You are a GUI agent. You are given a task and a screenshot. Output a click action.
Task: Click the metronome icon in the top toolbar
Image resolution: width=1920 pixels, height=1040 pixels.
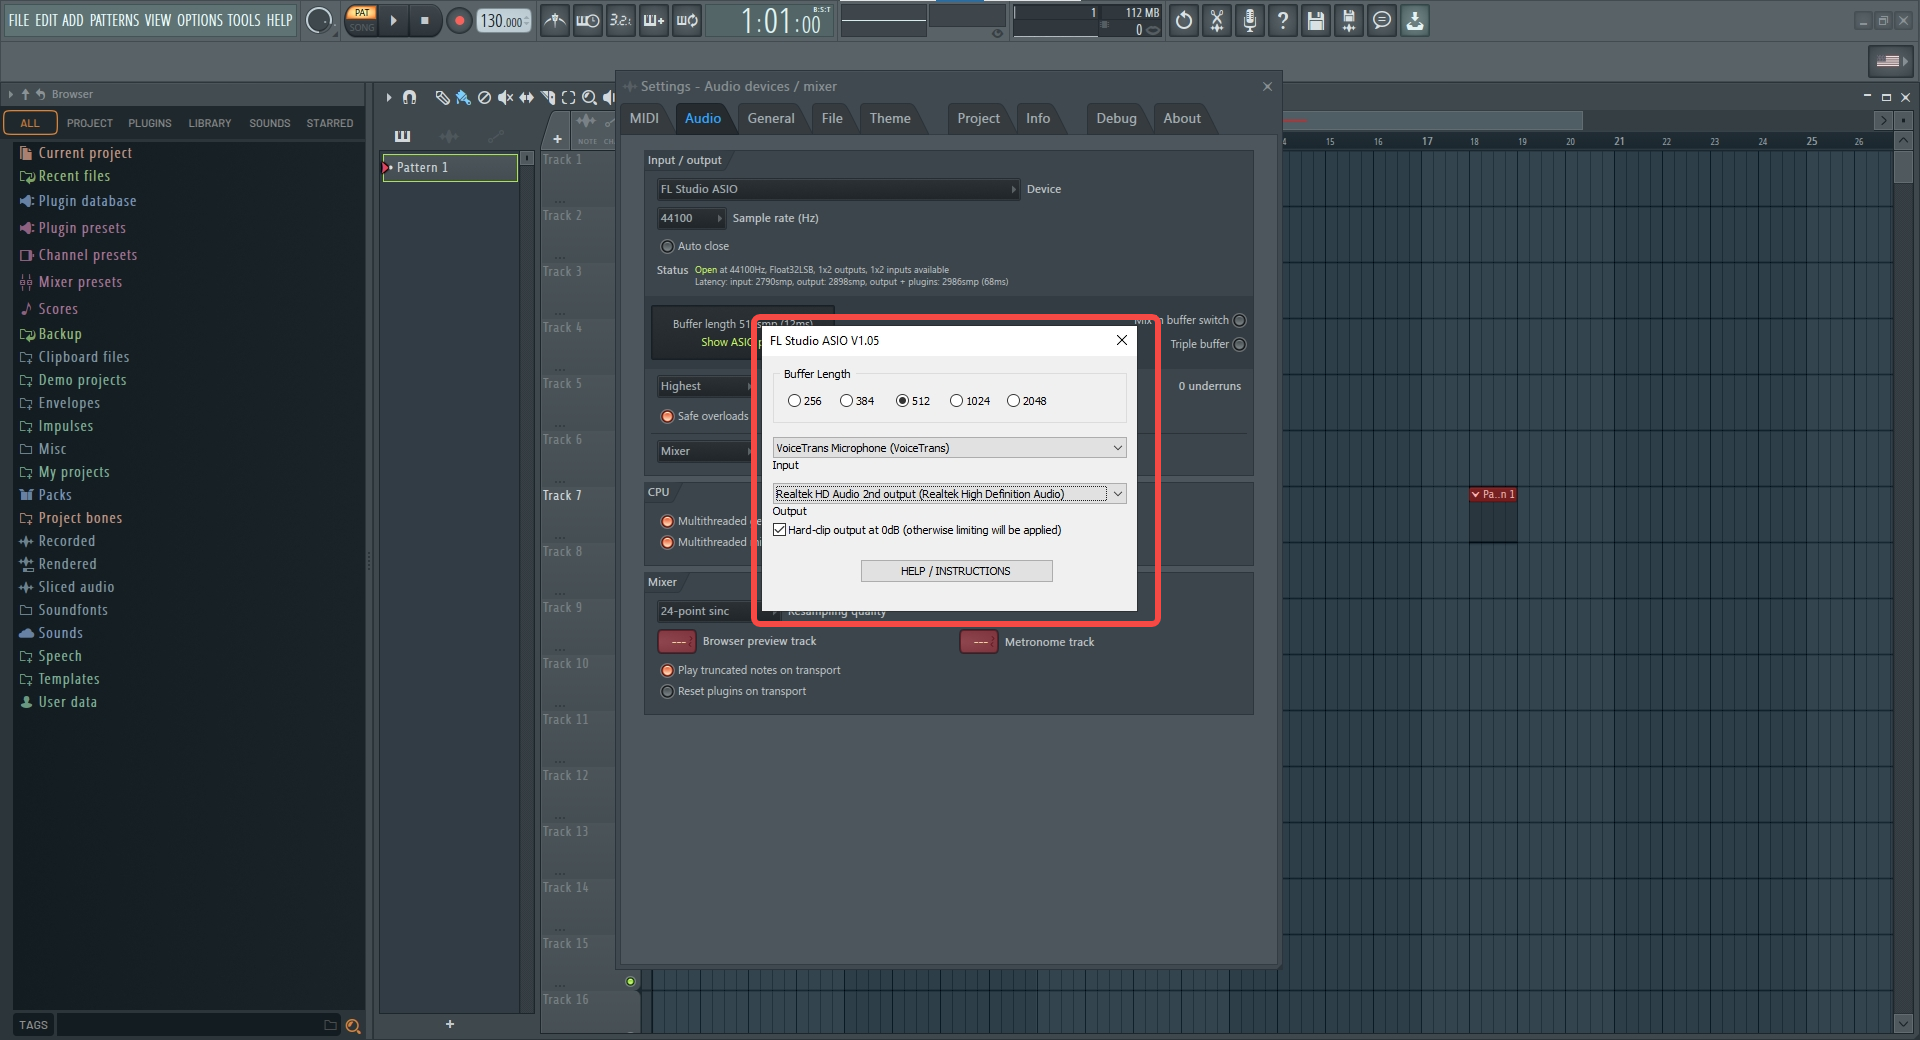click(555, 20)
